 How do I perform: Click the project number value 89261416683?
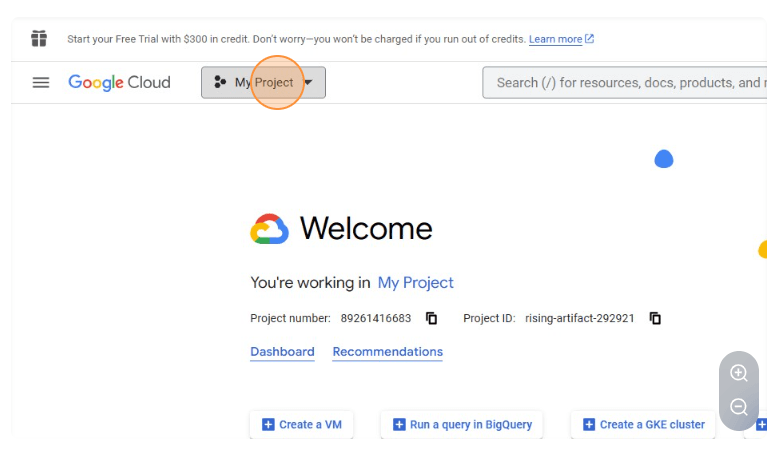(x=376, y=318)
